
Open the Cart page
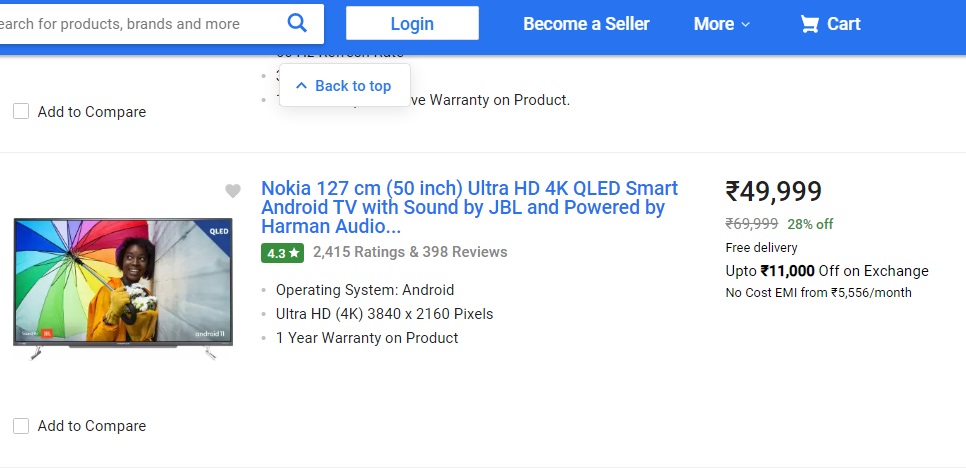843,24
